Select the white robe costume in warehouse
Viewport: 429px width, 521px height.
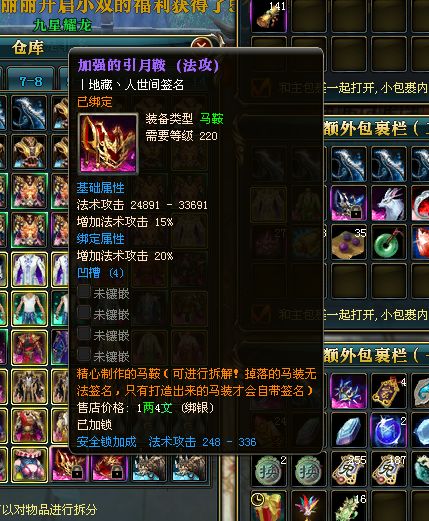[29, 269]
